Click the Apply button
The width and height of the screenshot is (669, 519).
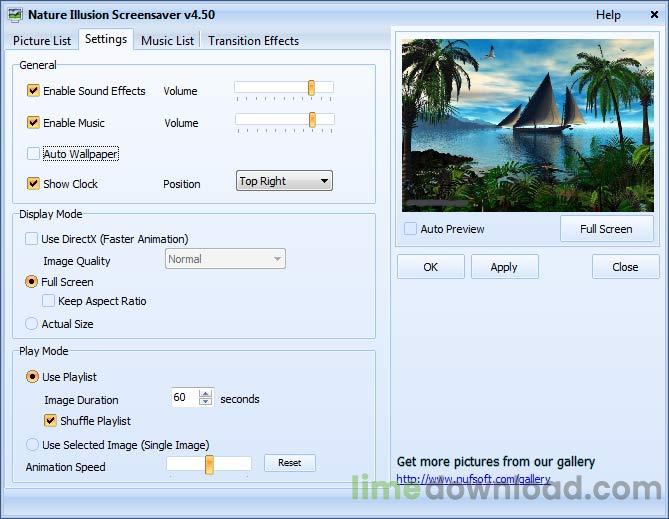coord(504,267)
